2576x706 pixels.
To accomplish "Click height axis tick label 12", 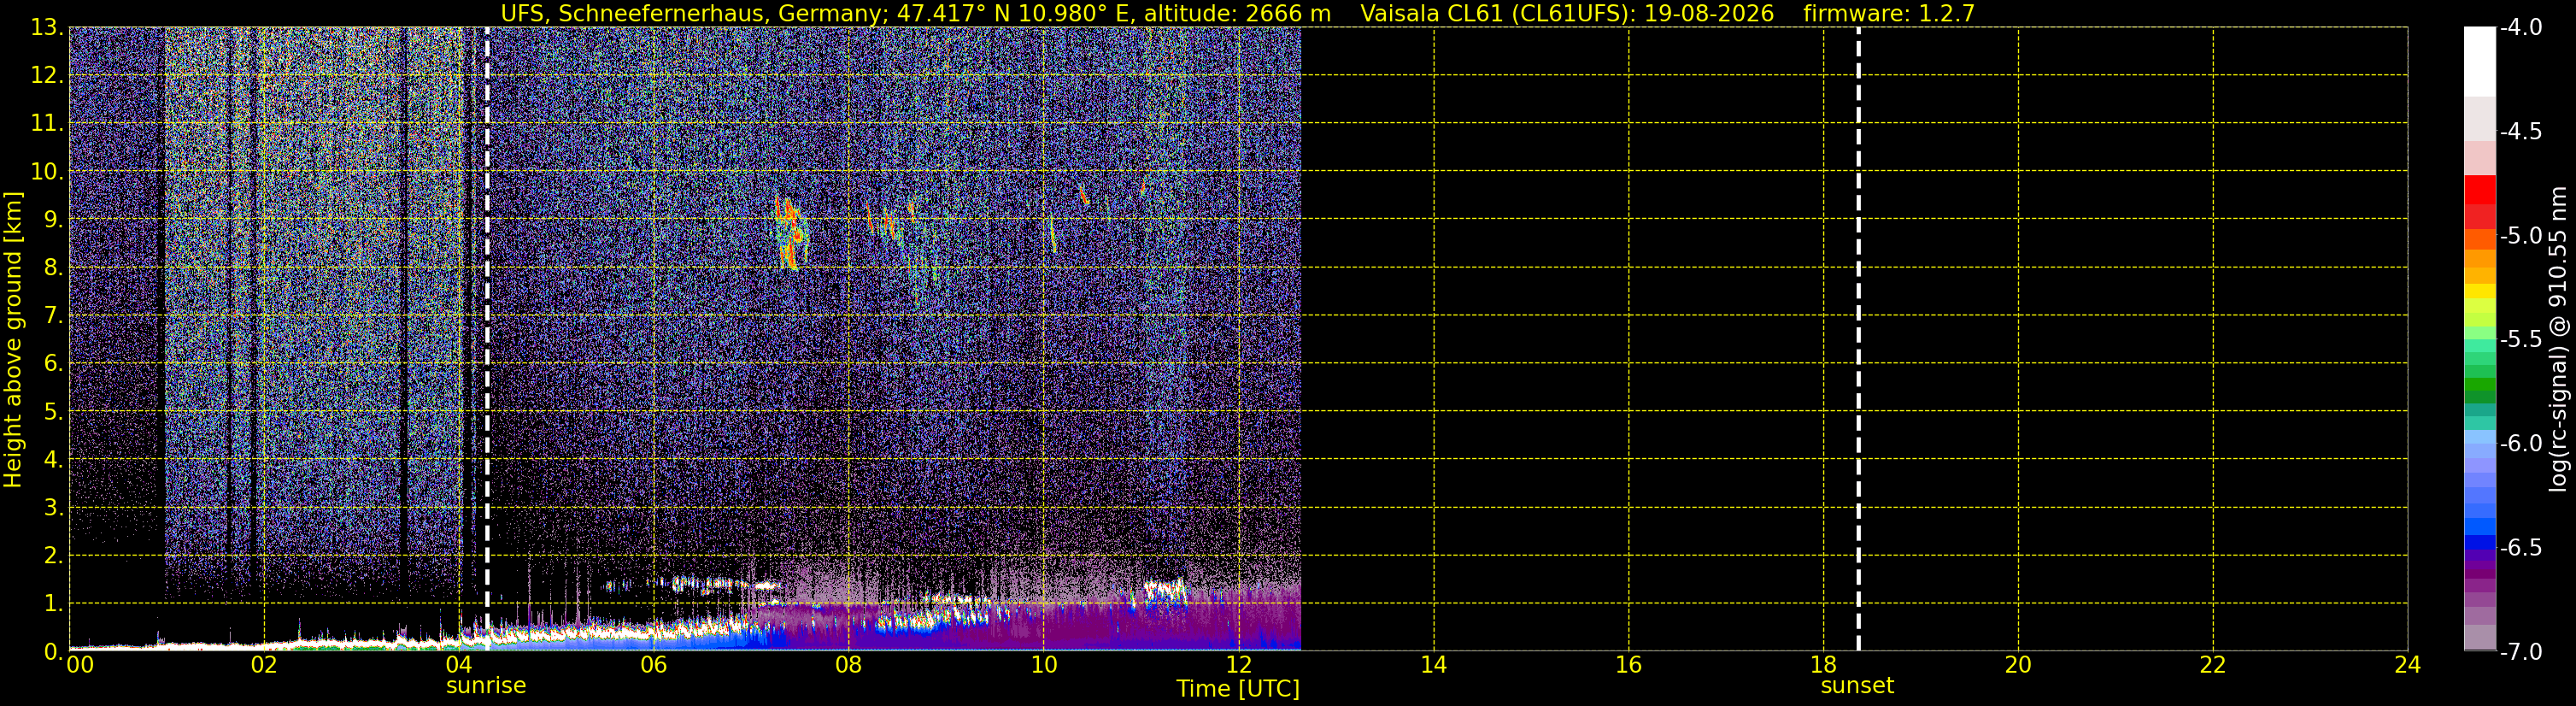I will [46, 76].
